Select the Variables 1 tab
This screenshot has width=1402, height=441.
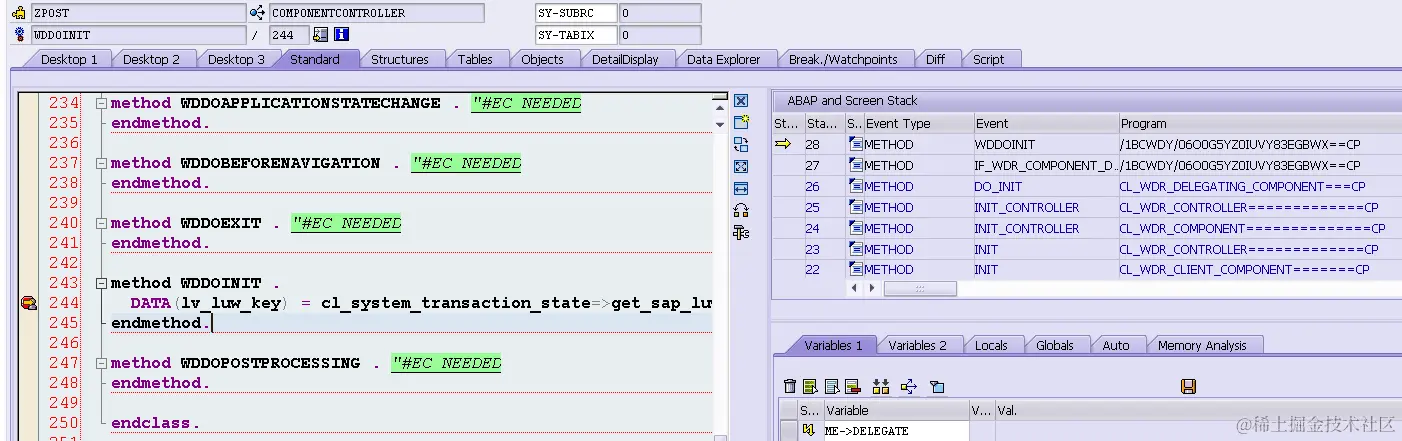pos(833,345)
